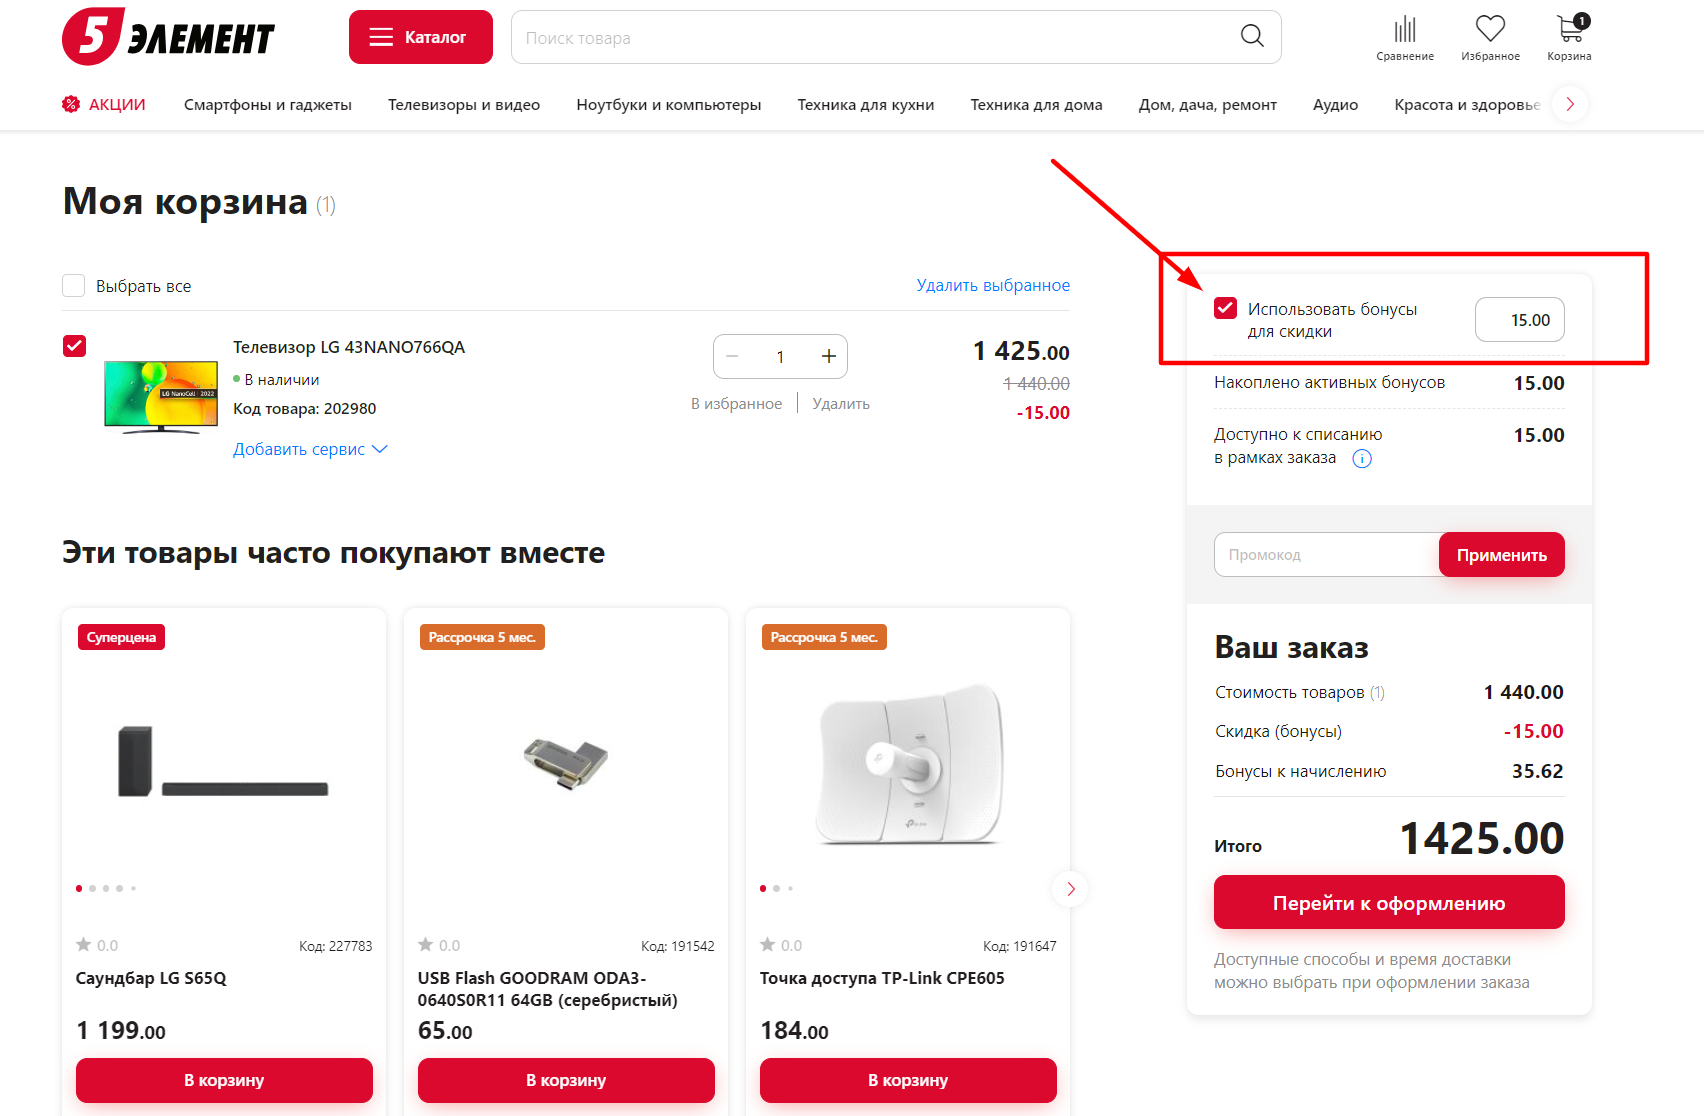Click the bonus write-off info icon

tap(1362, 459)
